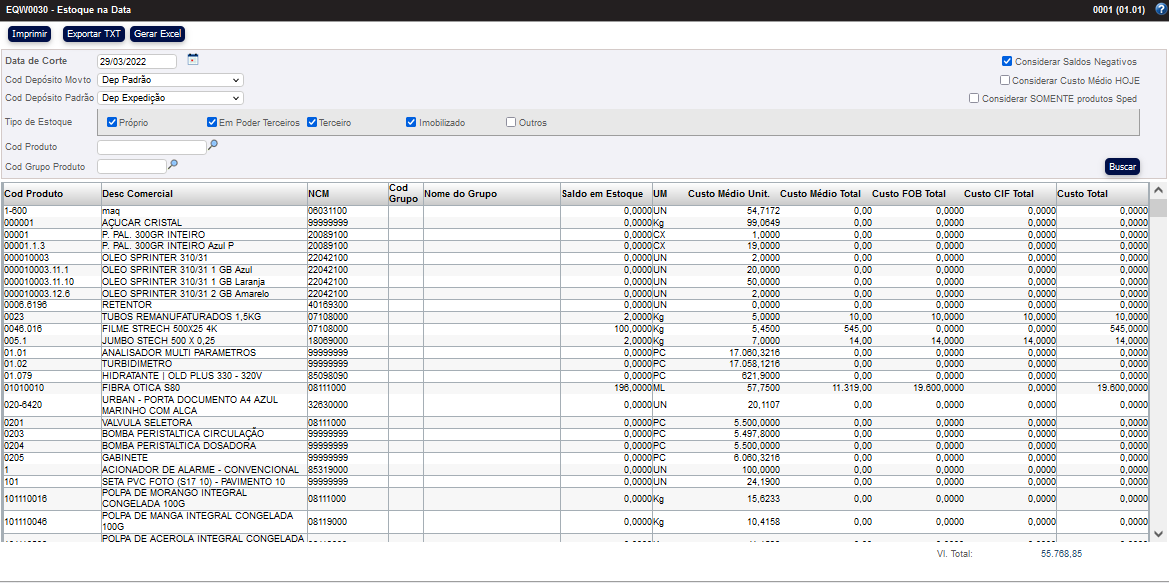The width and height of the screenshot is (1169, 583).
Task: Click the Saldo em Estoque column header
Action: 602,193
